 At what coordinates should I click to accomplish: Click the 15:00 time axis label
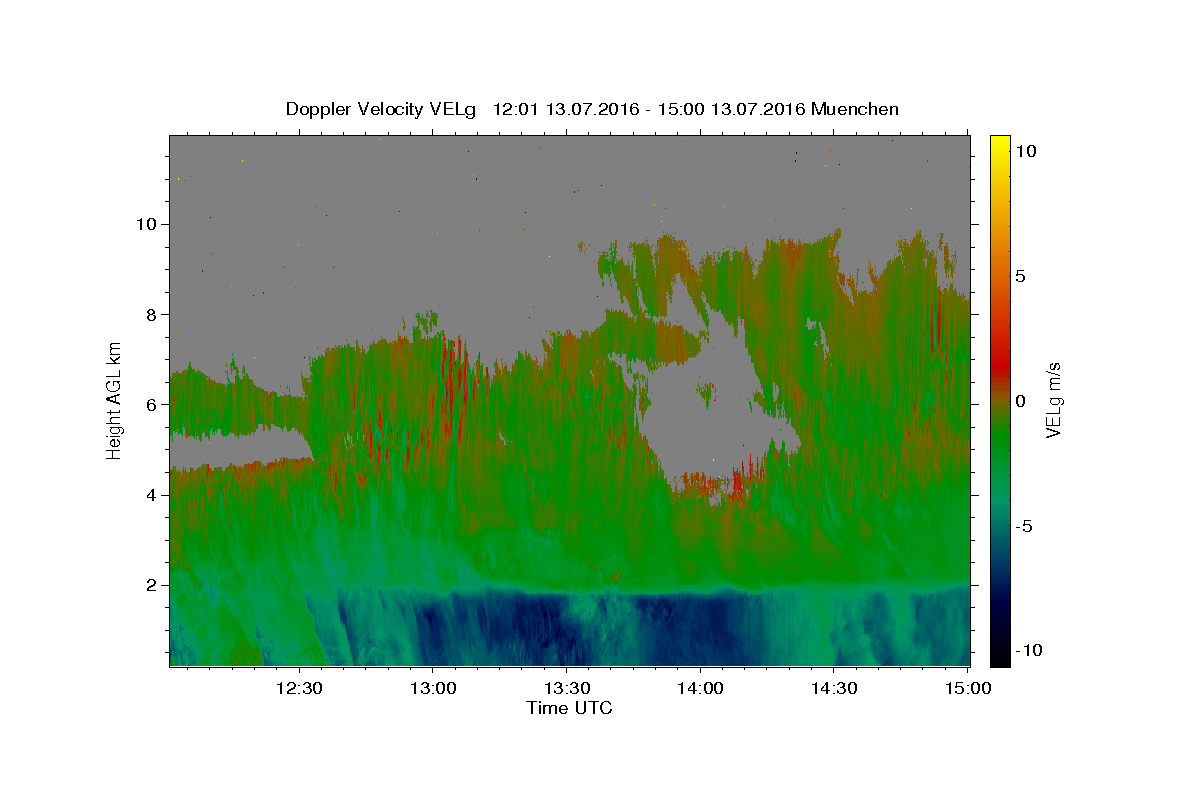[x=968, y=688]
